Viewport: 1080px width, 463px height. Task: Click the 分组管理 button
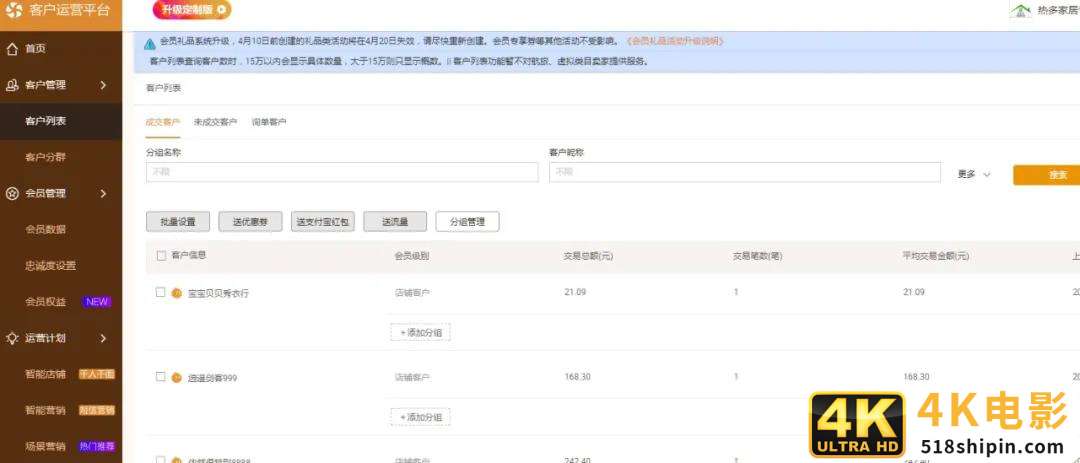tap(467, 222)
